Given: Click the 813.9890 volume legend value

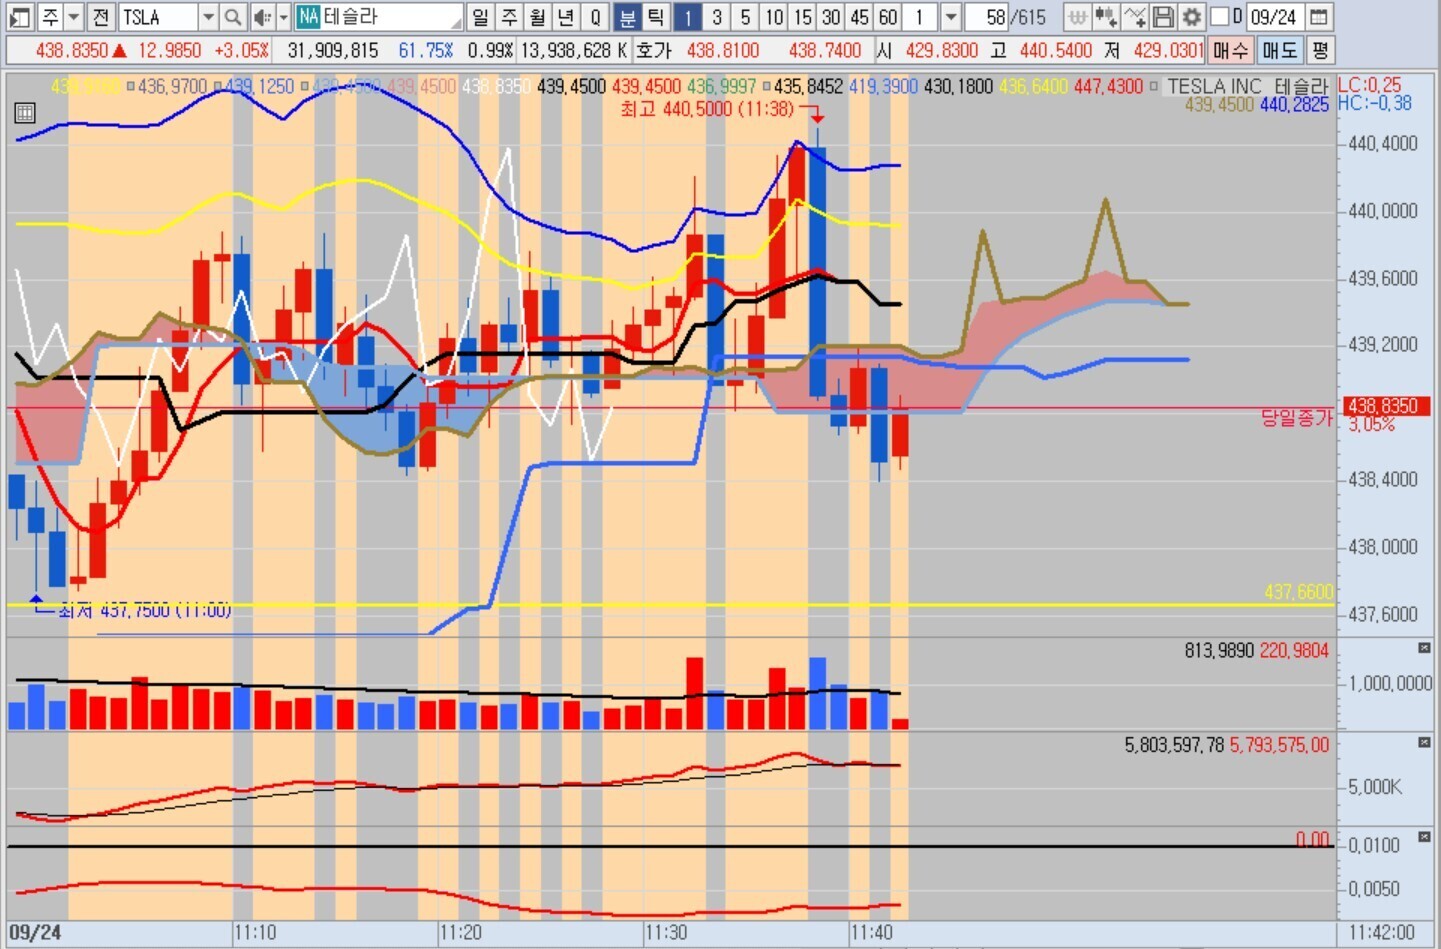Looking at the screenshot, I should [x=1219, y=651].
